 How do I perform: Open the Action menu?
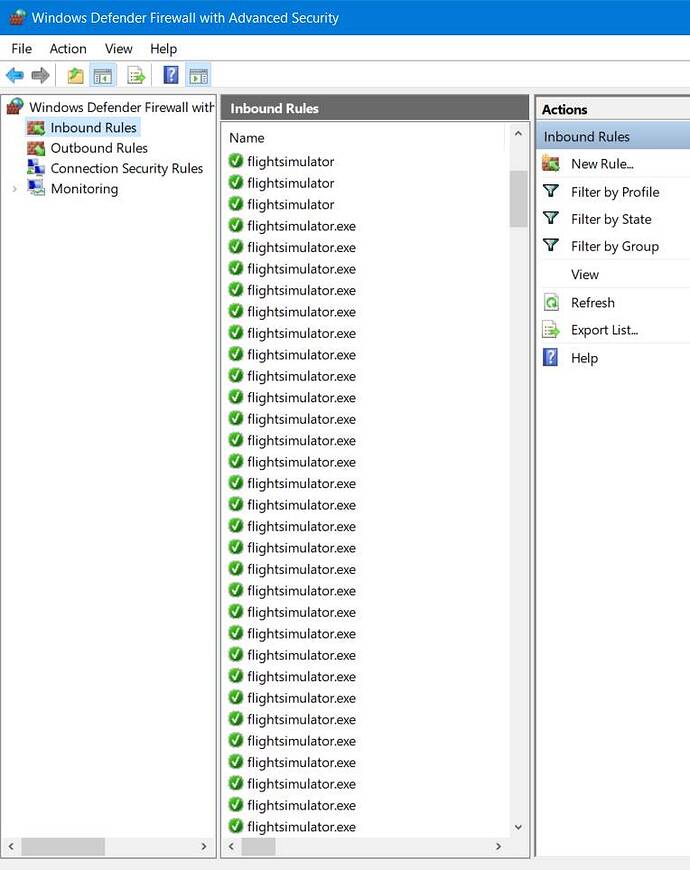pyautogui.click(x=68, y=49)
